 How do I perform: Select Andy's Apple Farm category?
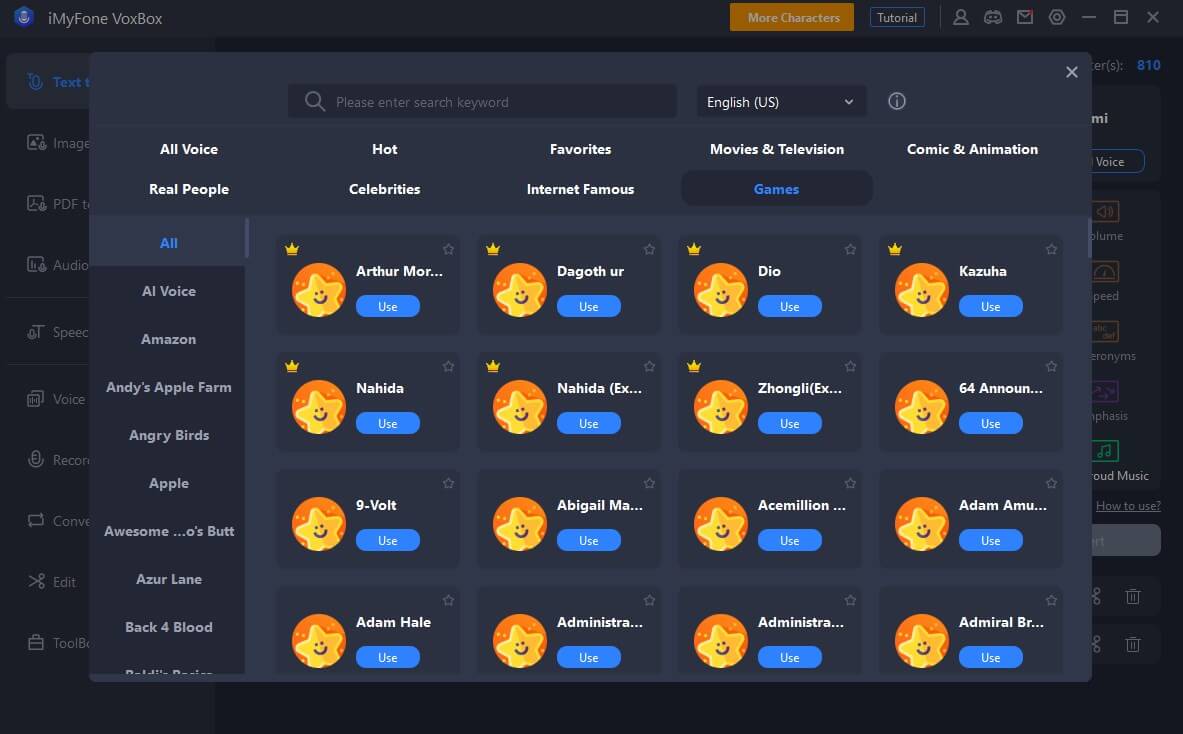(168, 387)
